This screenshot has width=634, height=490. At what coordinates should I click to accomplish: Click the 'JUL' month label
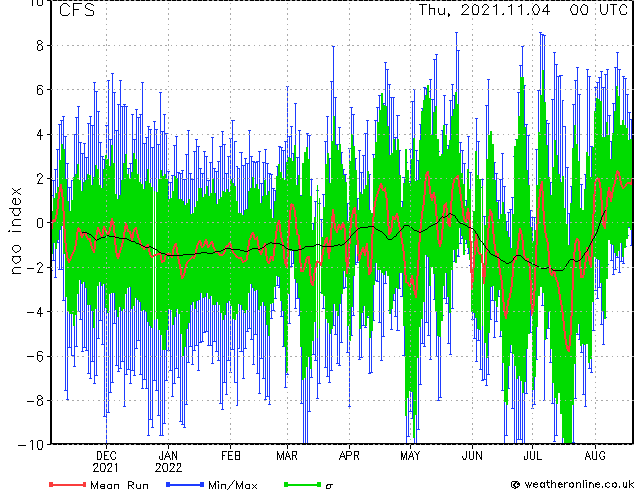tap(532, 456)
